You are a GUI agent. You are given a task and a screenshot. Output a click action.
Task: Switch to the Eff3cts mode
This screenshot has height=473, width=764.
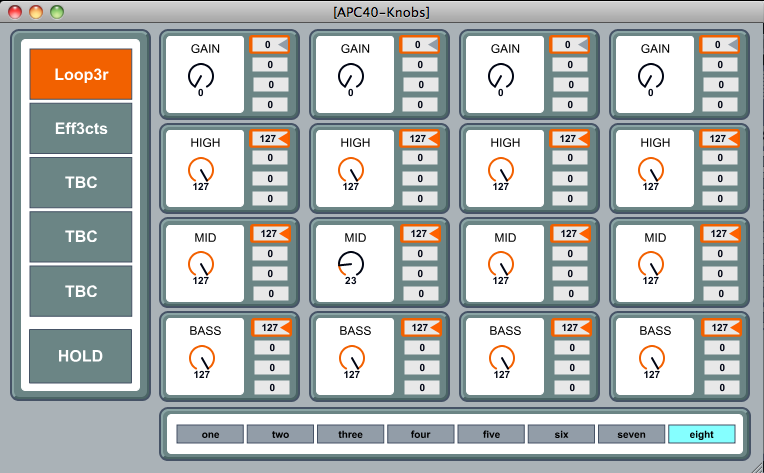(x=81, y=129)
